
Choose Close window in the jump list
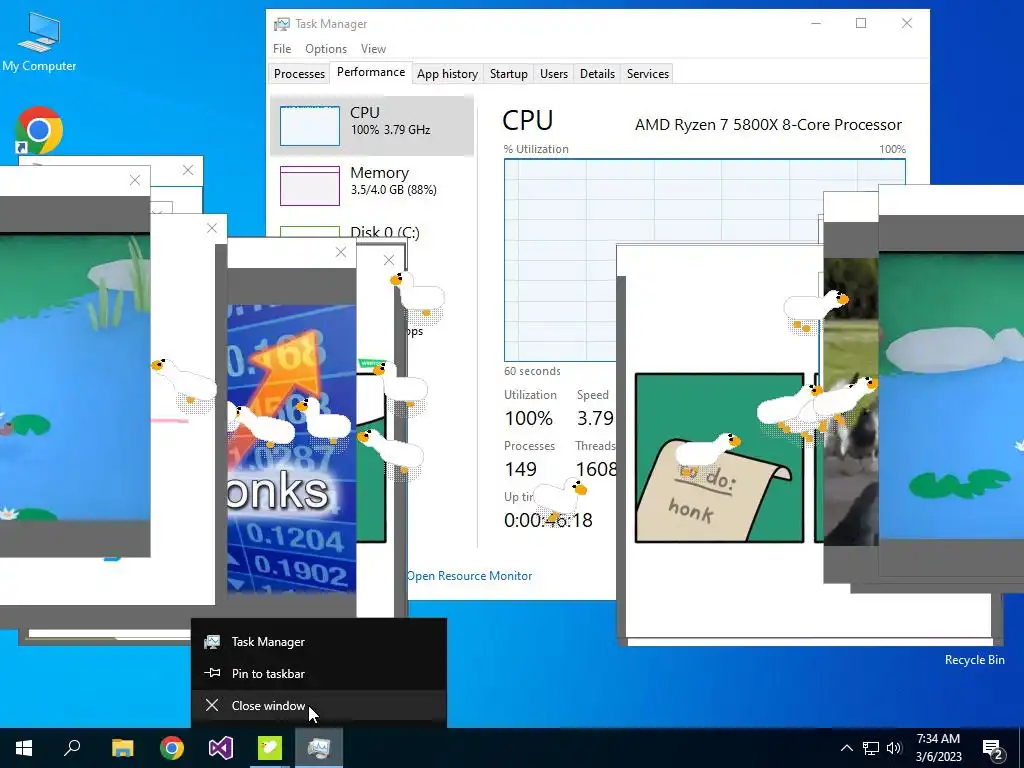pos(319,706)
